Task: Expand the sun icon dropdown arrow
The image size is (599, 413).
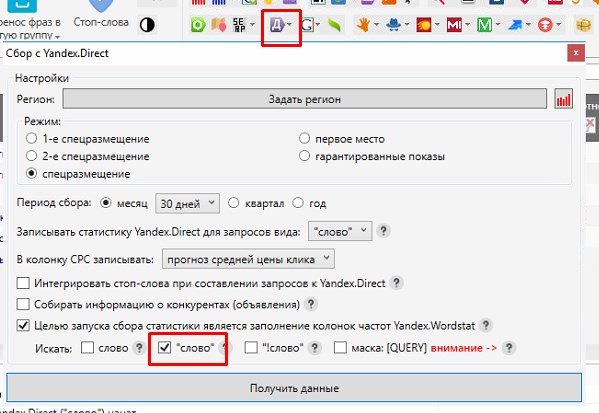Action: pyautogui.click(x=437, y=24)
